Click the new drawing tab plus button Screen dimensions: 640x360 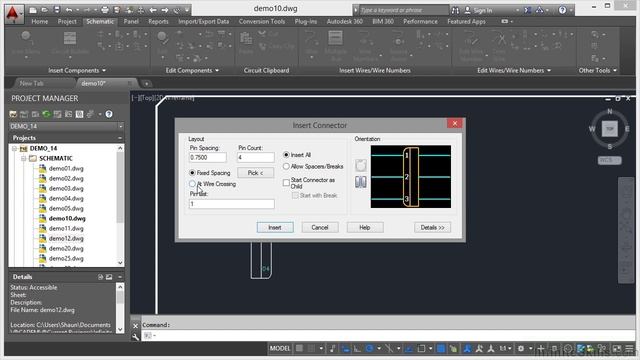[x=146, y=84]
